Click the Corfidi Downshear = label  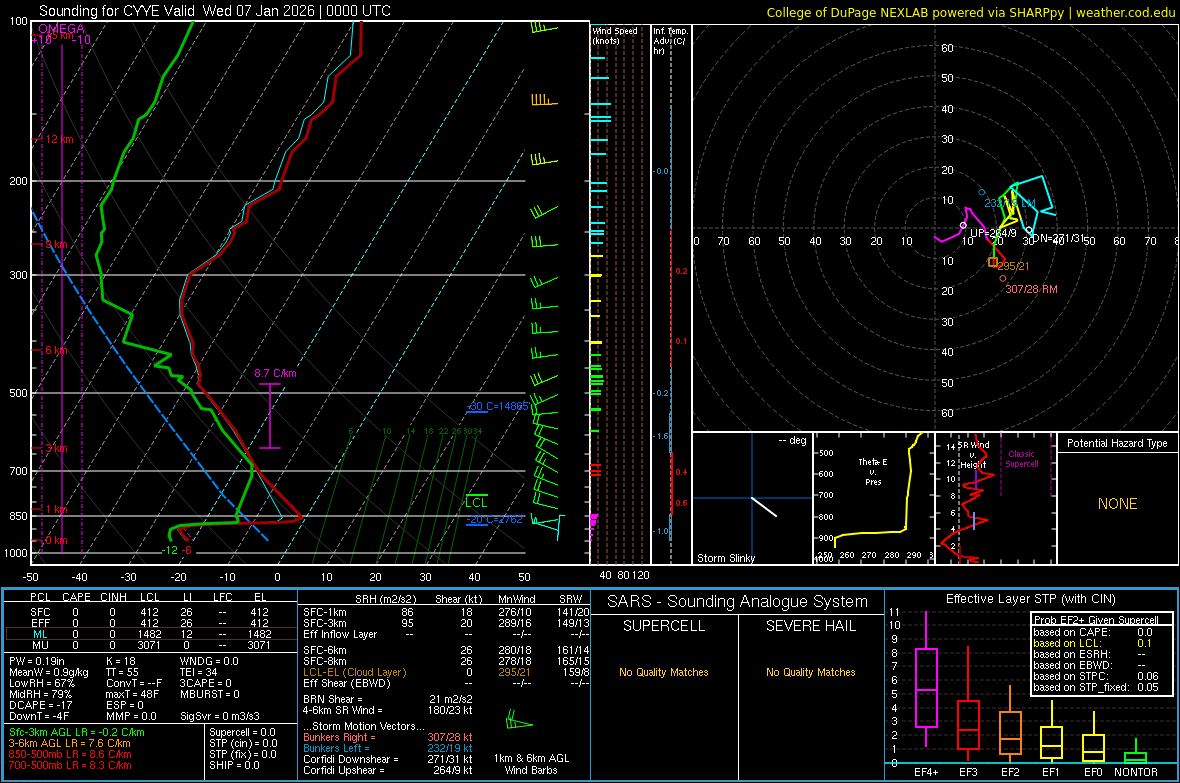point(351,759)
